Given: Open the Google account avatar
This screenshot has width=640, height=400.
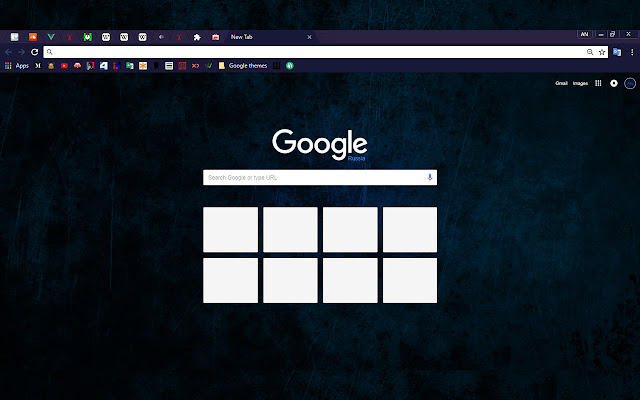Looking at the screenshot, I should pyautogui.click(x=630, y=83).
